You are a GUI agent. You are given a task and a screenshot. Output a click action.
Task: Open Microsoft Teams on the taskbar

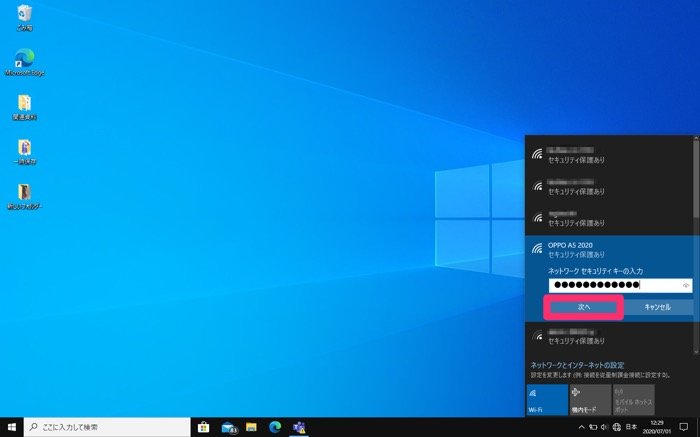299,427
